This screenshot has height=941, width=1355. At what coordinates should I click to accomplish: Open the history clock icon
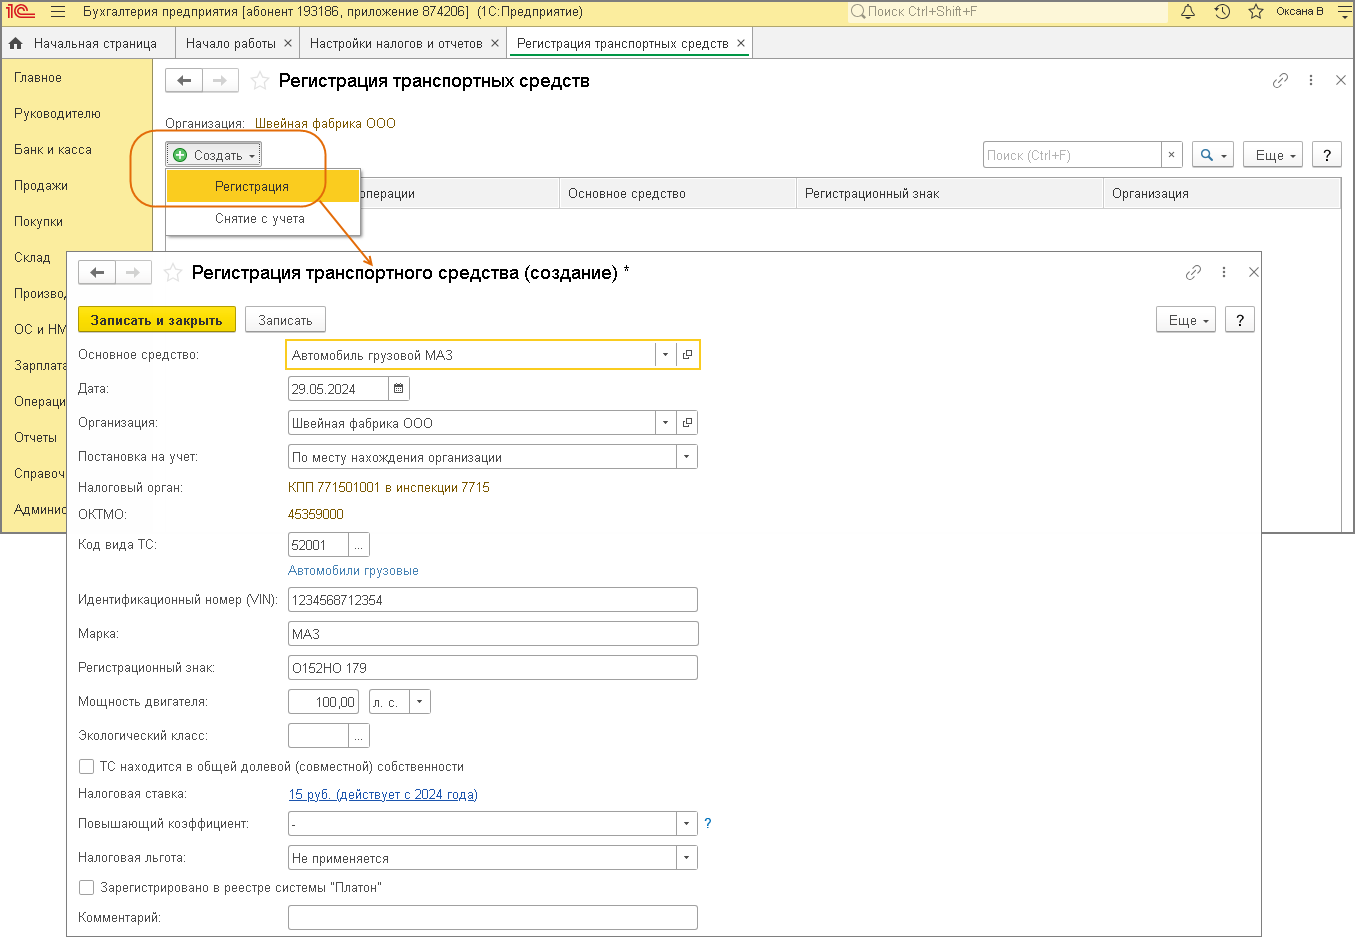pos(1222,12)
